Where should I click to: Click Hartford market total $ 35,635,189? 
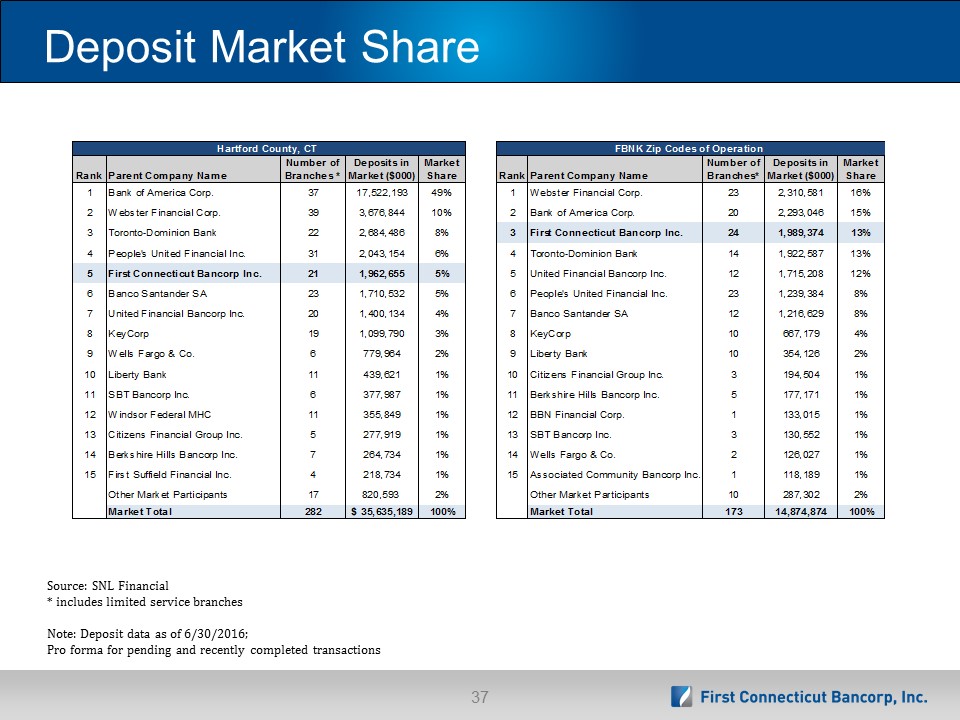pyautogui.click(x=381, y=511)
